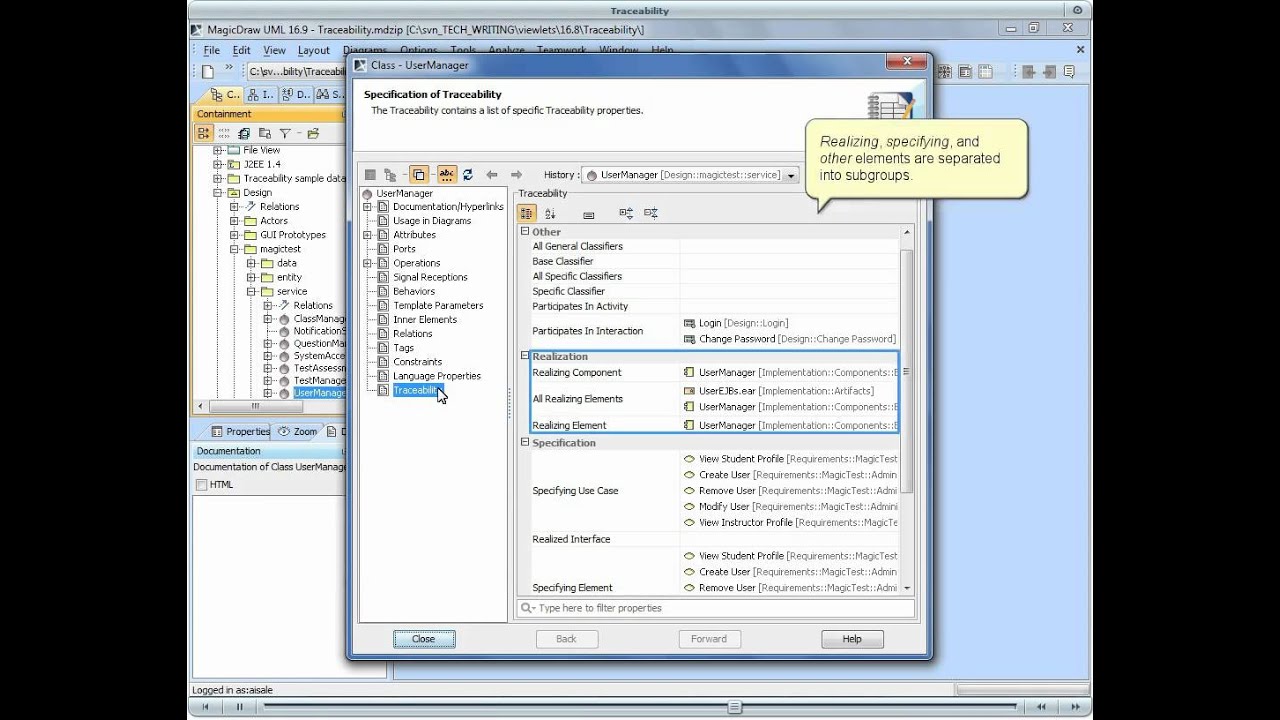Open the History dropdown
Screen dimensions: 1280x720
(x=791, y=175)
